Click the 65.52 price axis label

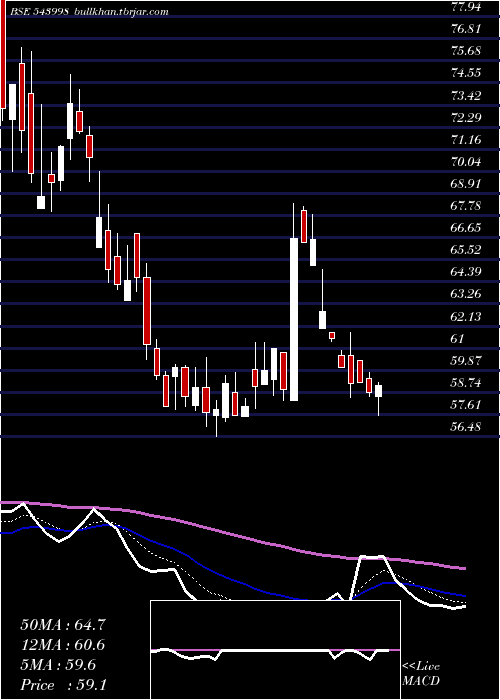tap(467, 250)
